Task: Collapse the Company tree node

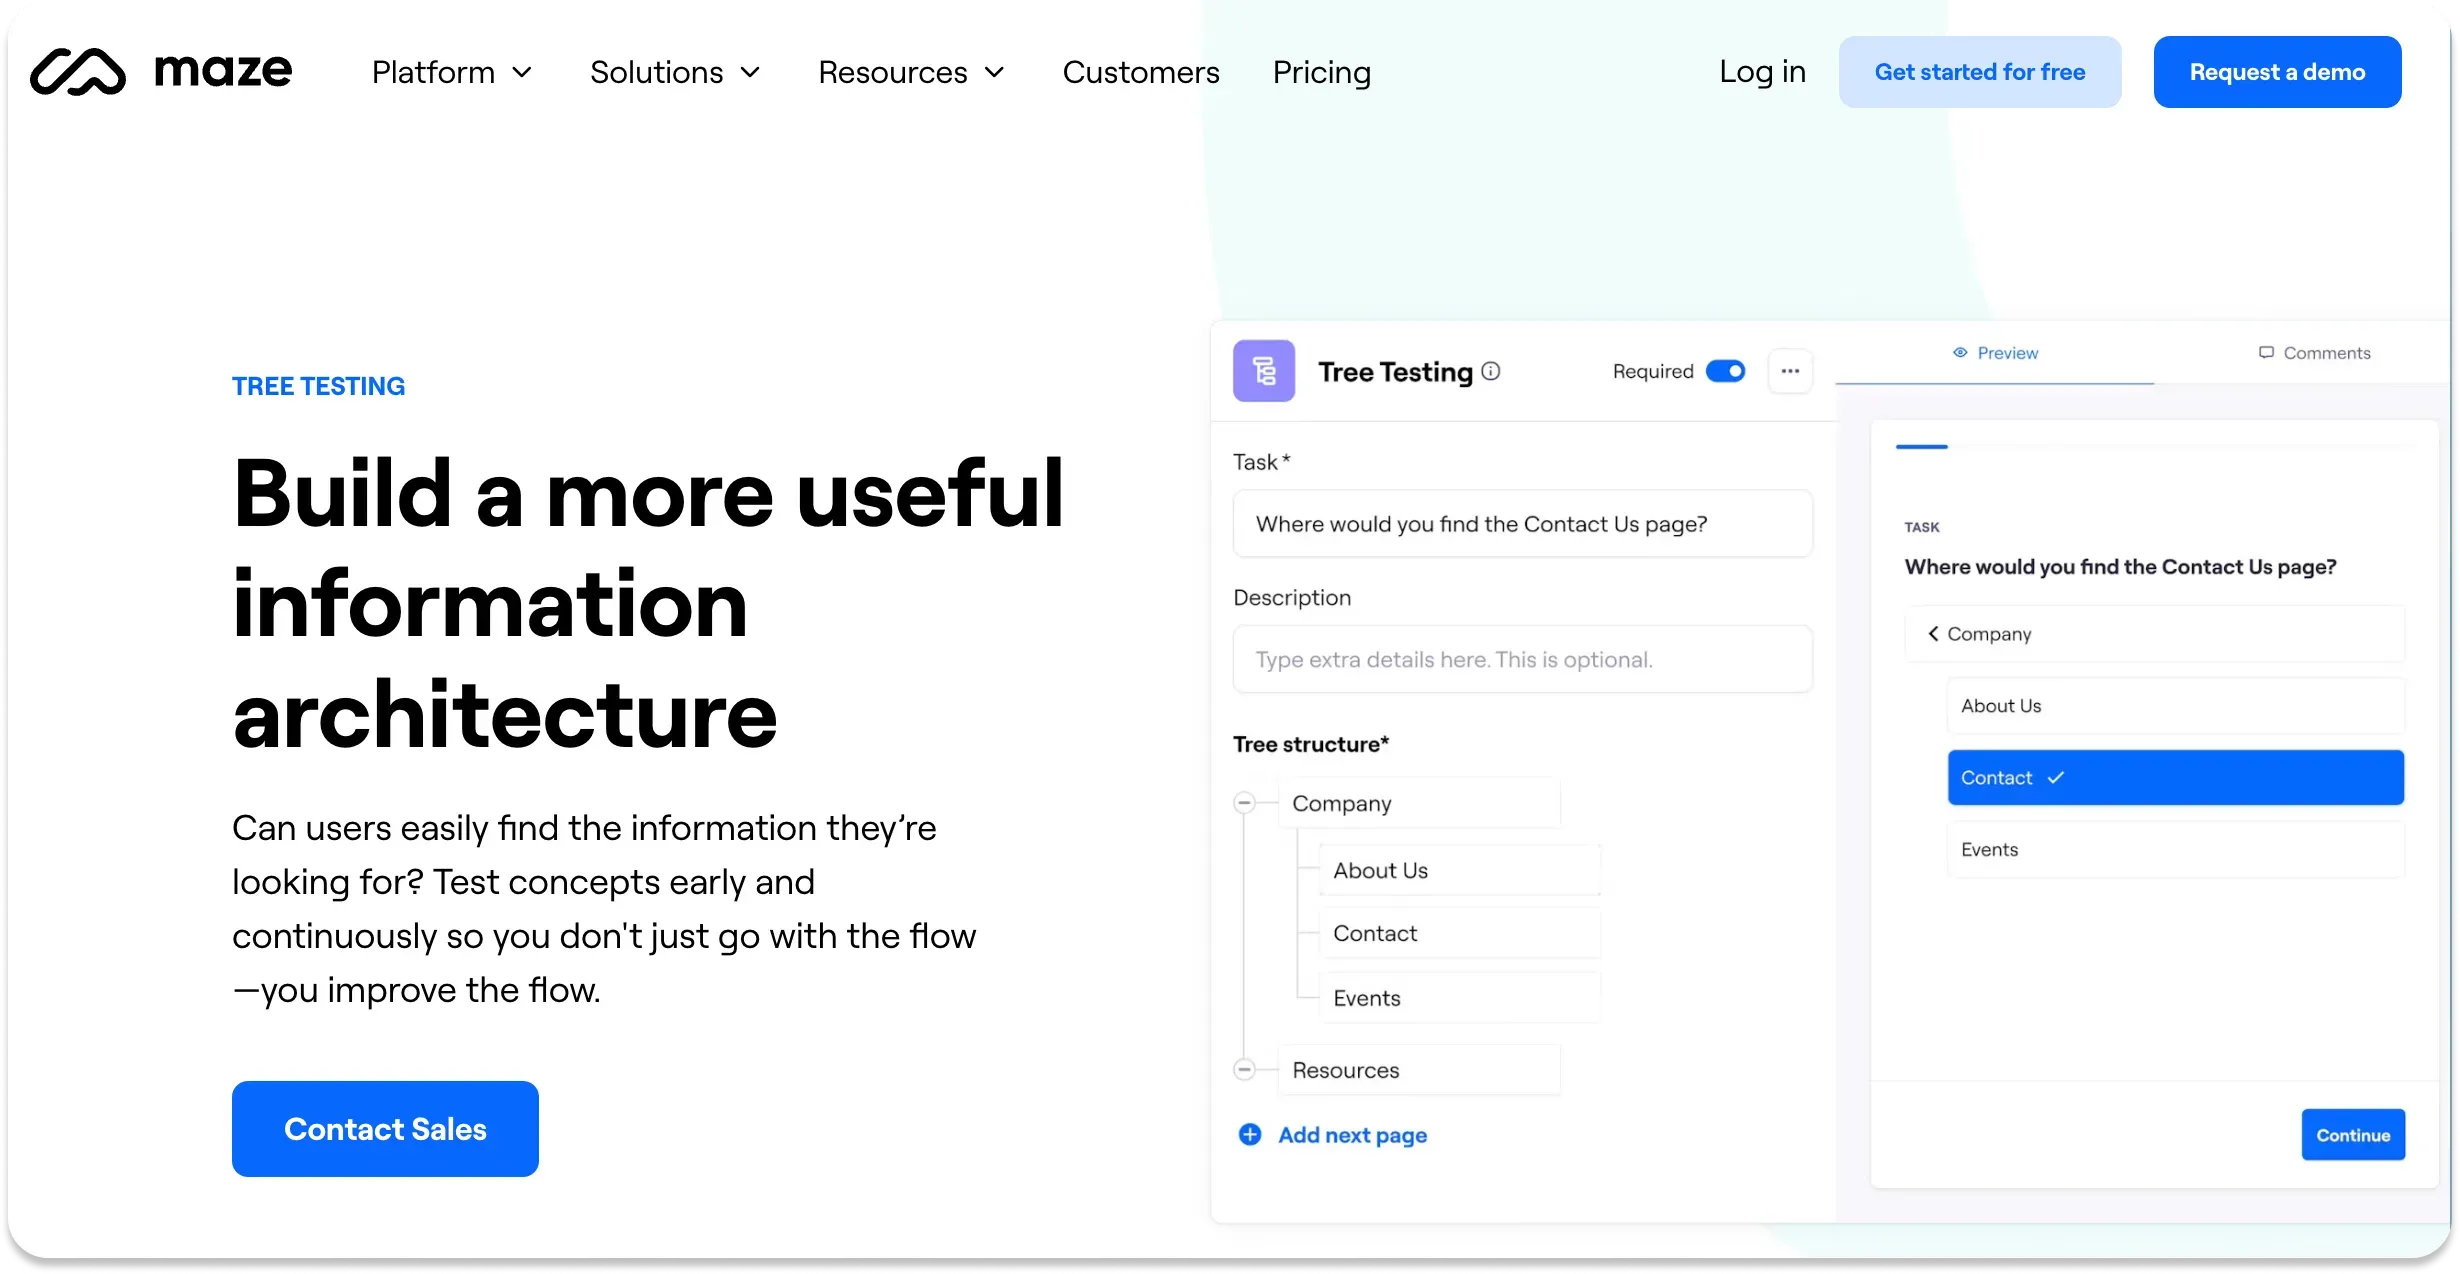Action: (x=1245, y=802)
